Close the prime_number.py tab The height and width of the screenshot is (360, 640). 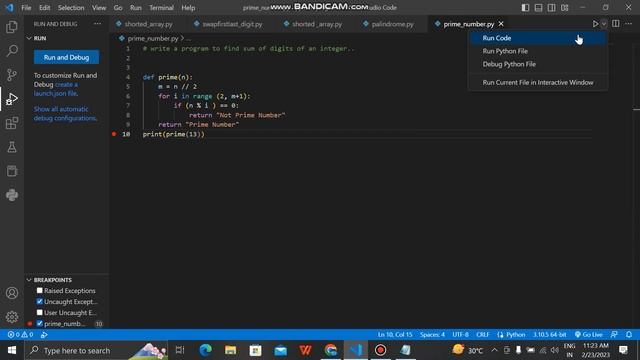click(501, 24)
